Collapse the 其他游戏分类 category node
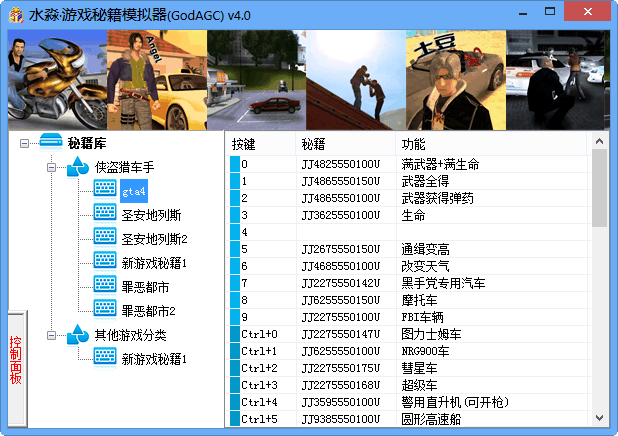This screenshot has height=436, width=618. [51, 335]
